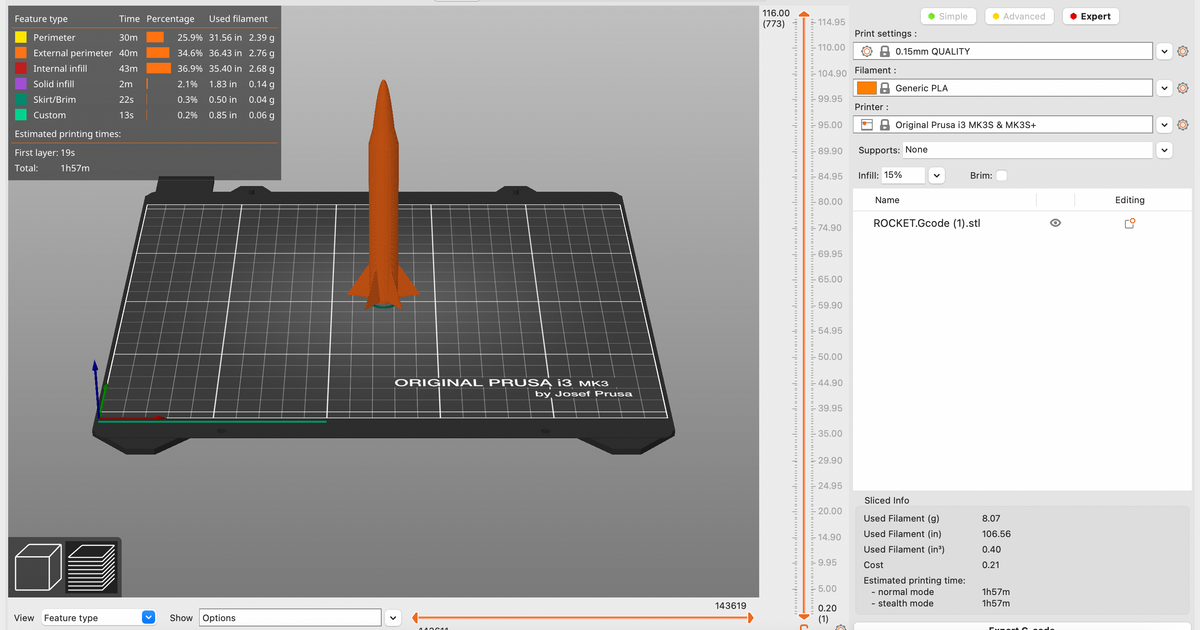Select the Expert mode tab
The height and width of the screenshot is (630, 1200).
coord(1090,16)
